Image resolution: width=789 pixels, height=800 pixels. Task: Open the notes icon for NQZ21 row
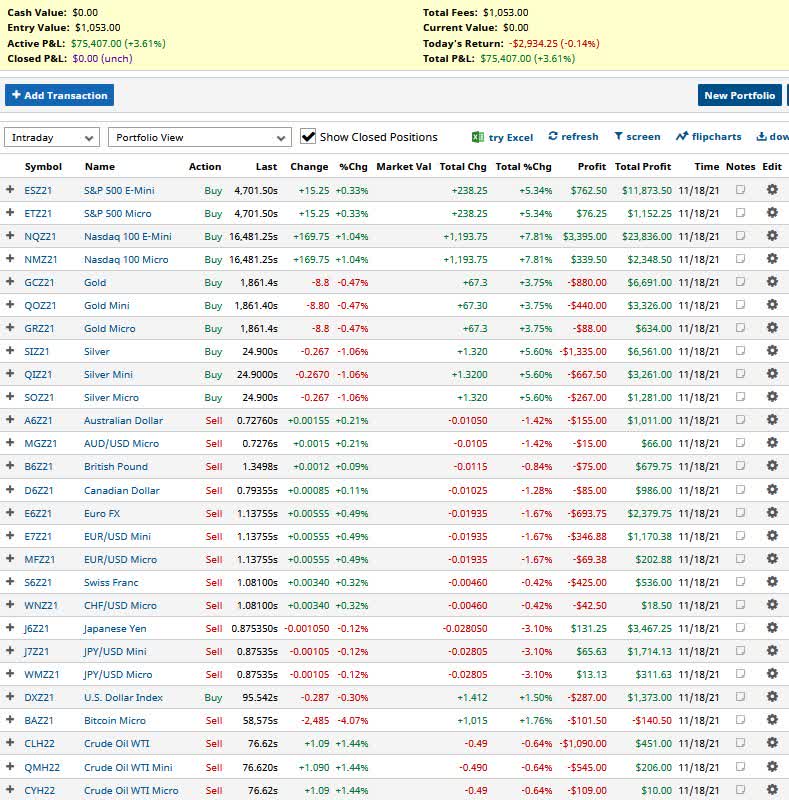click(740, 237)
